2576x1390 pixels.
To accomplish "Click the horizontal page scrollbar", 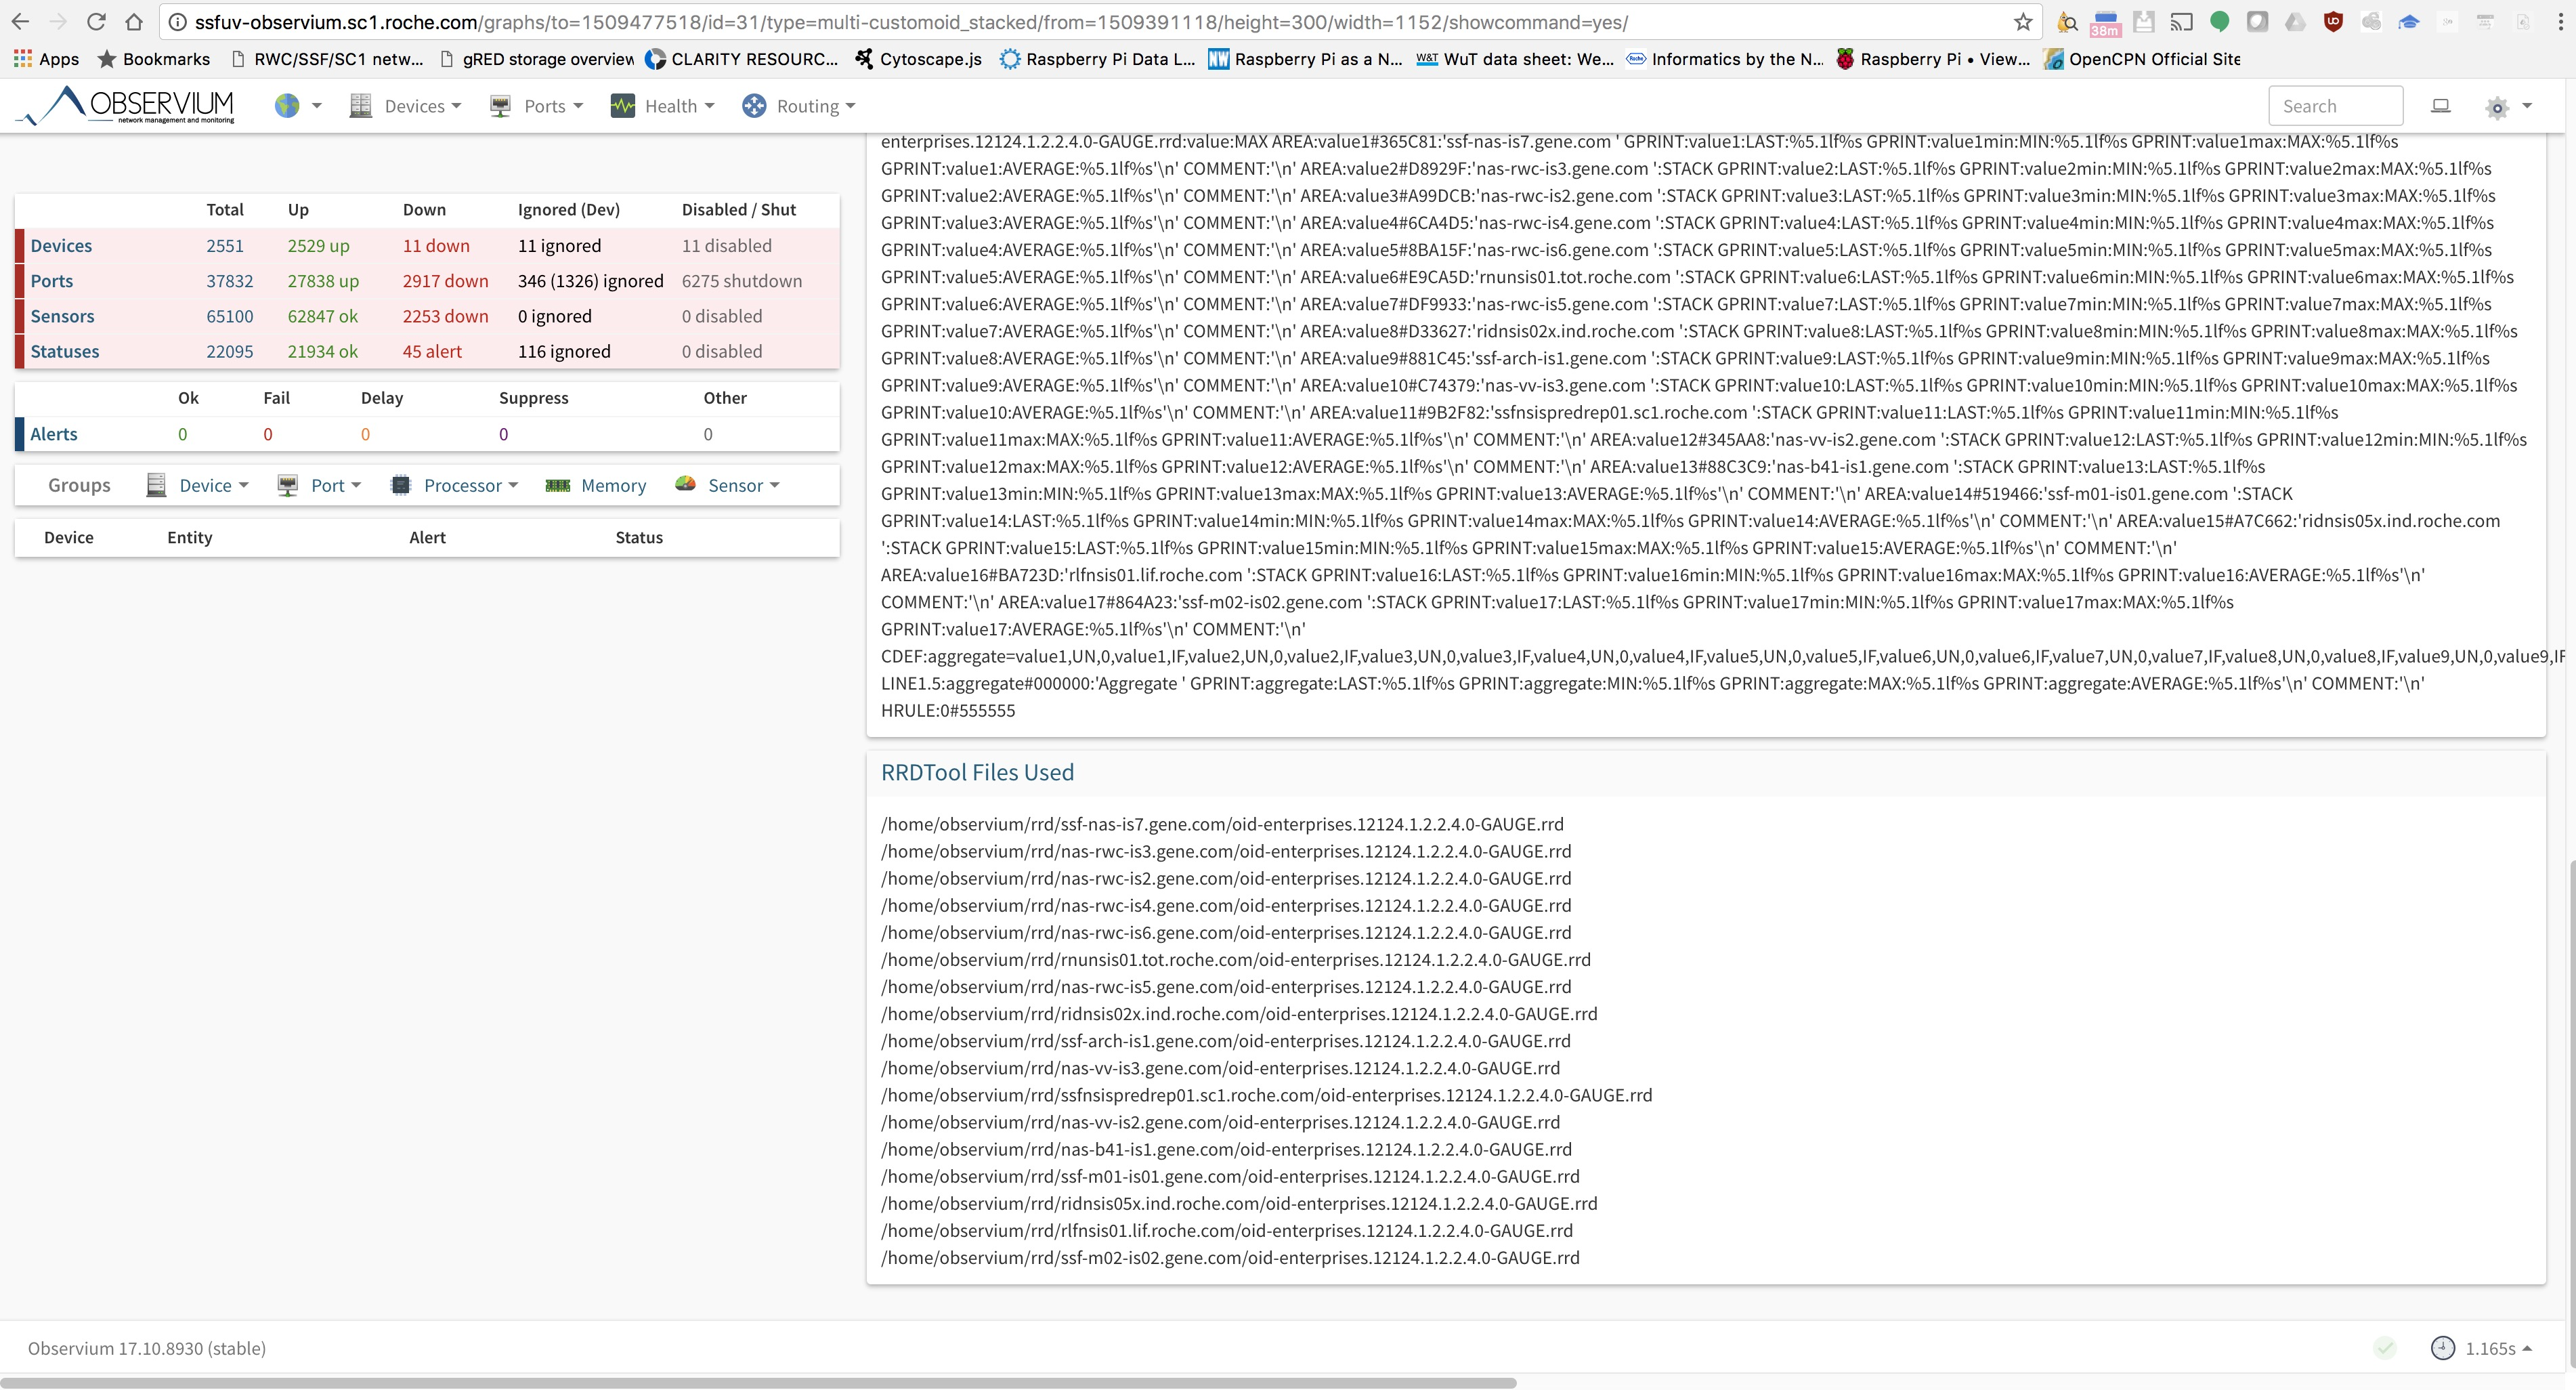I will tap(758, 1383).
